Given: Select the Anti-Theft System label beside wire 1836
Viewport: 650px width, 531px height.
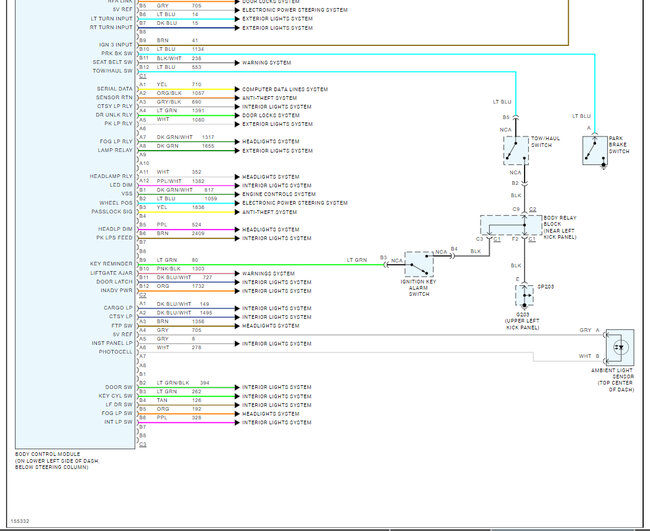Looking at the screenshot, I should tap(270, 212).
